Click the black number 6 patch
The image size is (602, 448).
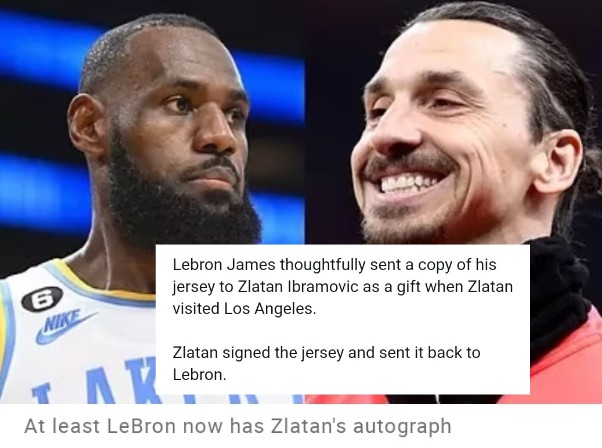pos(42,299)
